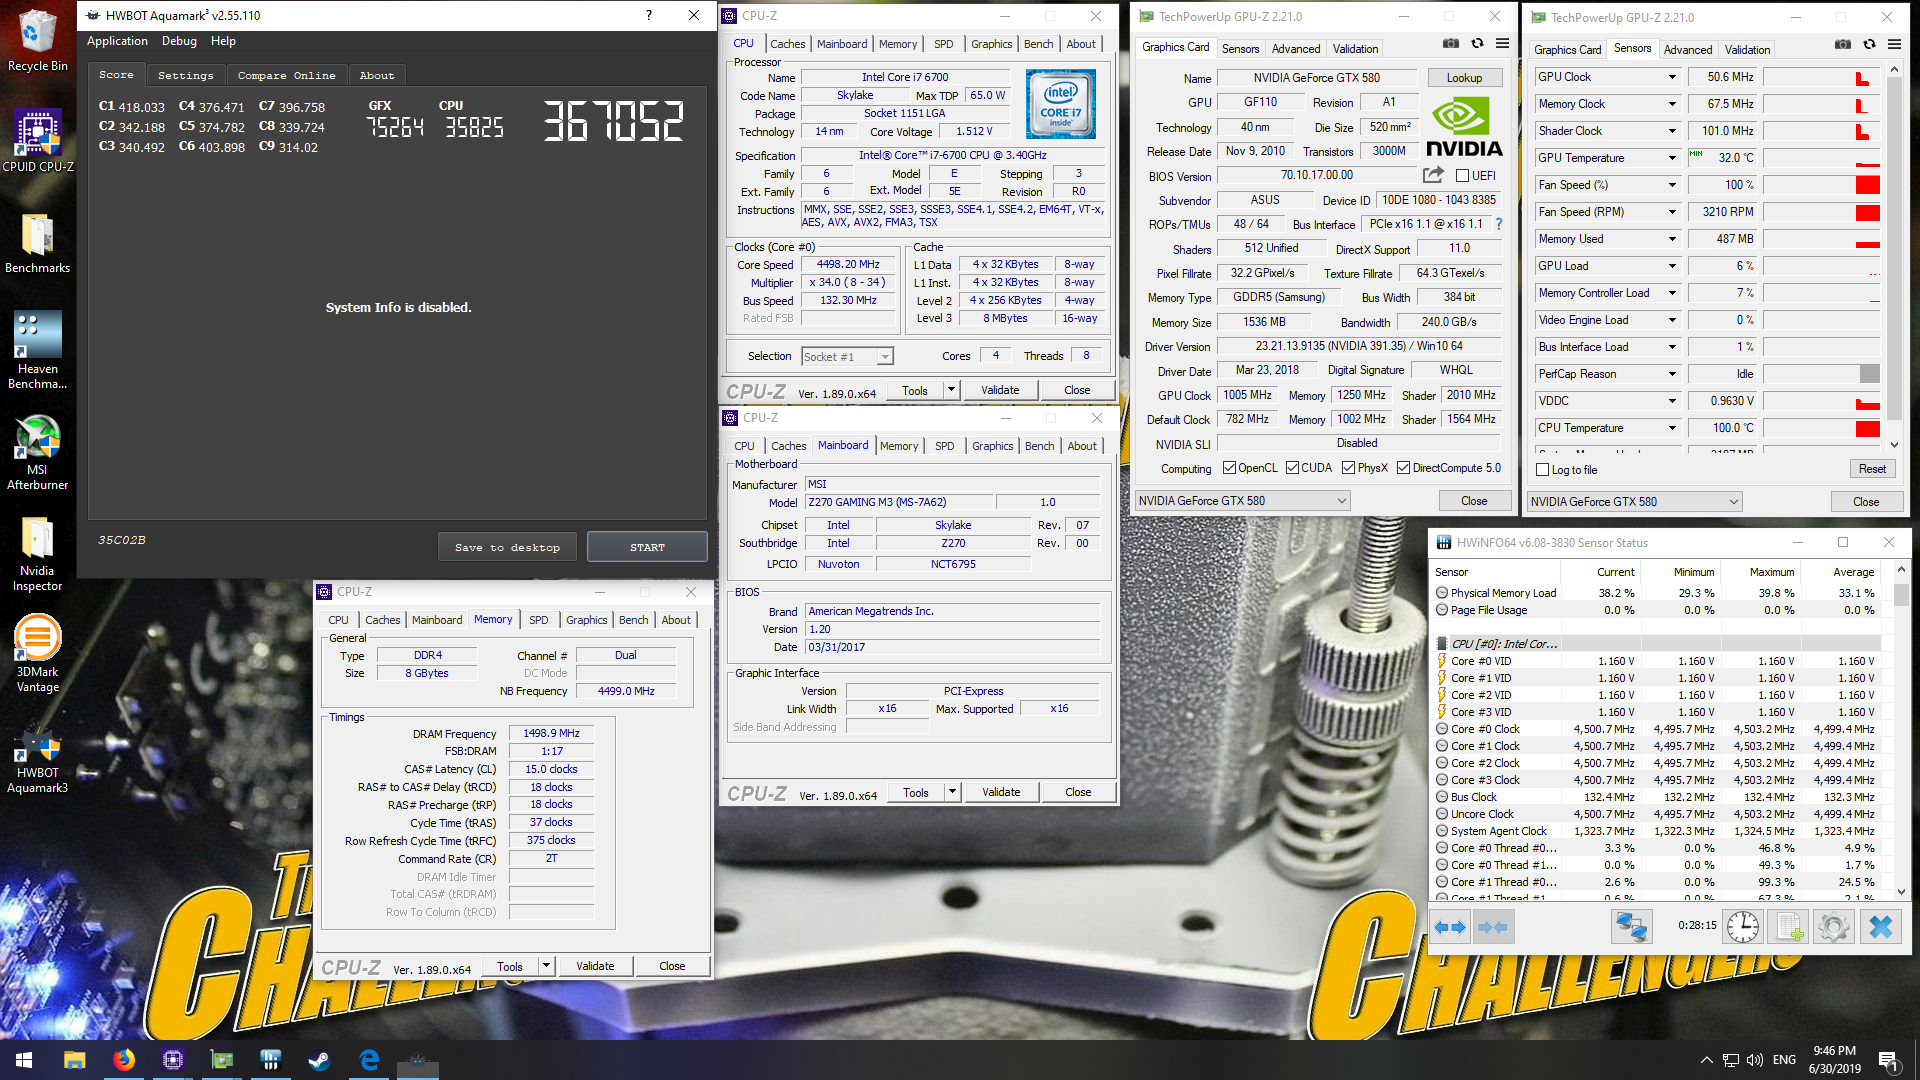Screen dimensions: 1920x1080
Task: Launch MSI Afterburner desktop shortcut
Action: click(37, 452)
